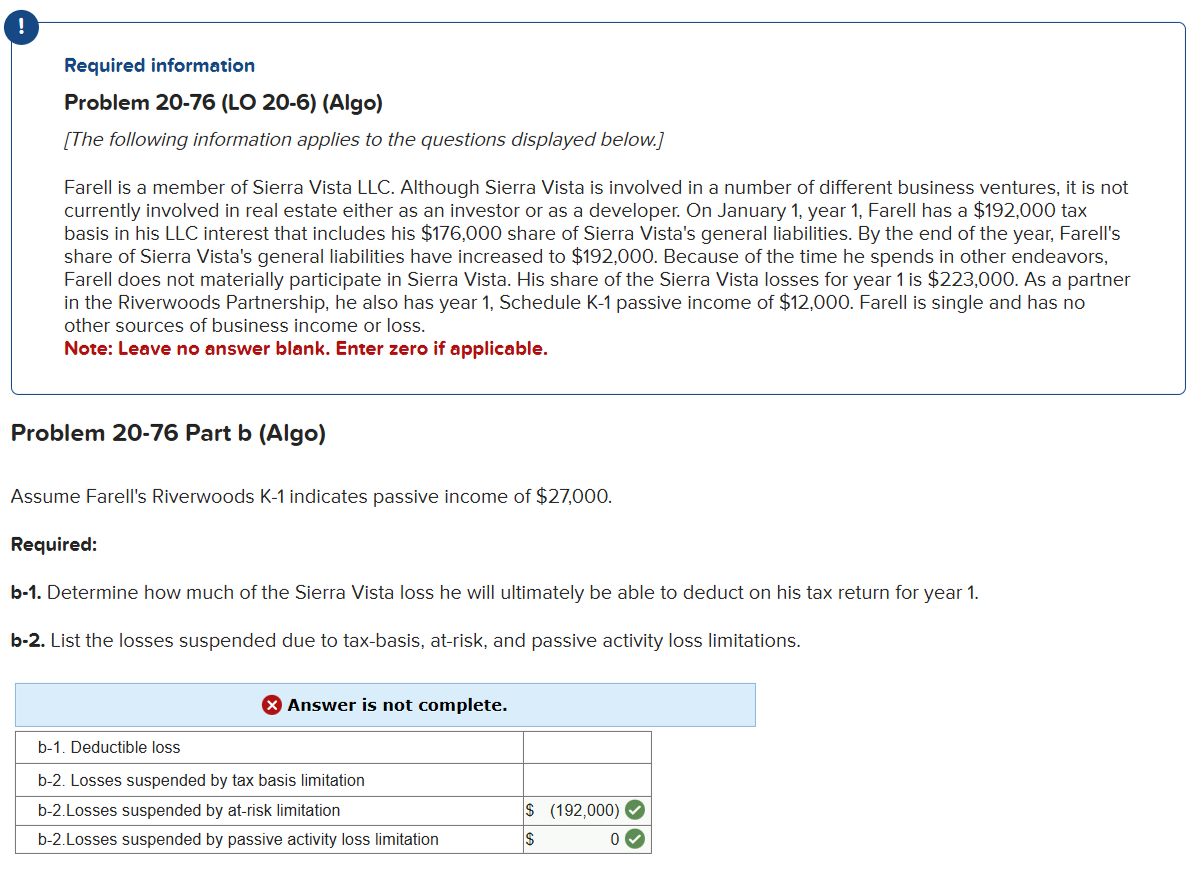Click 'Problem 20-76 (LO 20-6) (Algo)' title

point(223,103)
